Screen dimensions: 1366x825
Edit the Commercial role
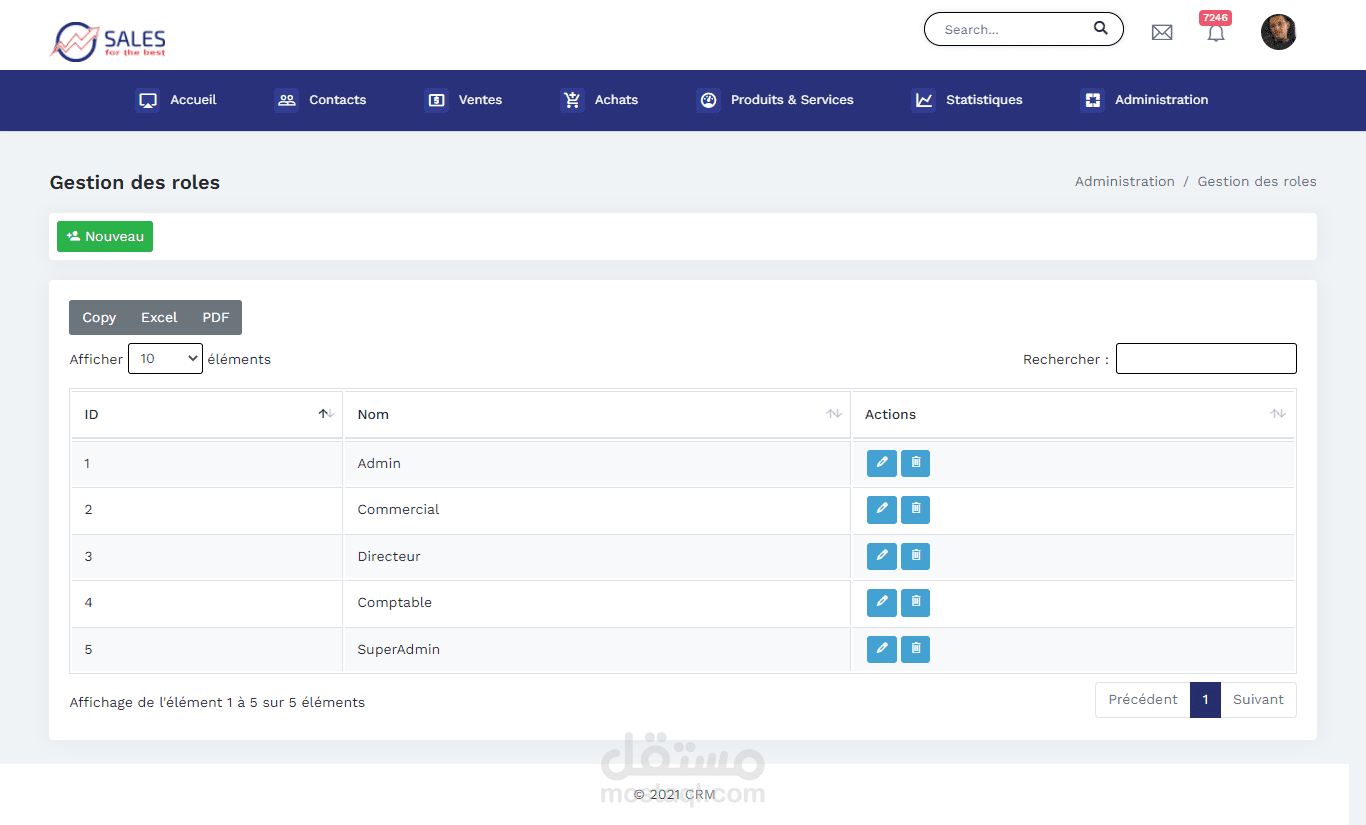click(x=882, y=510)
